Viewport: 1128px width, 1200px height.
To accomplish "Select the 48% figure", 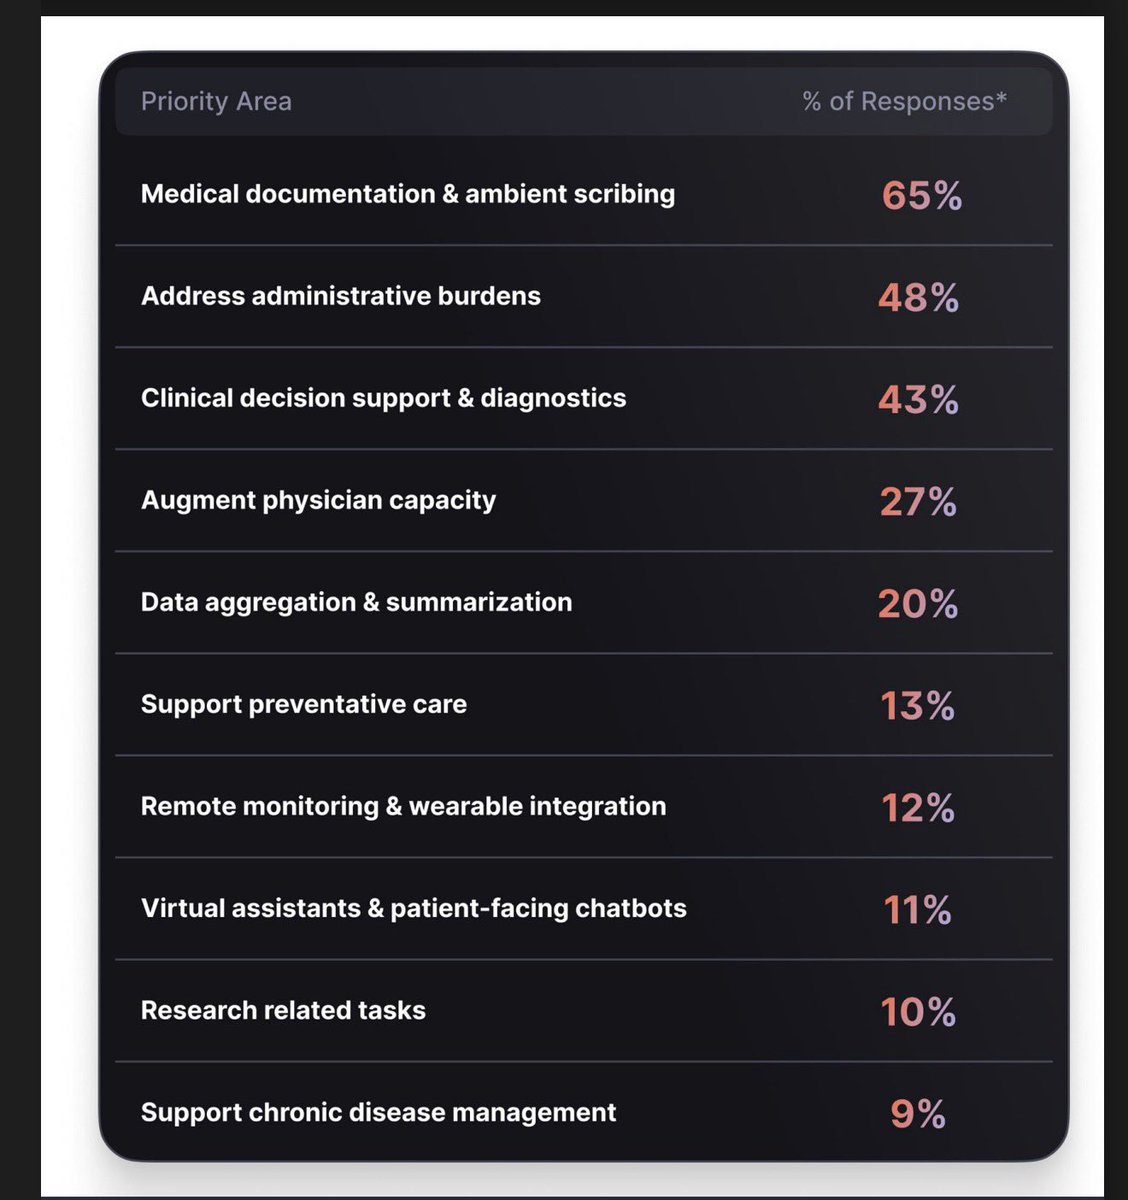I will (918, 298).
